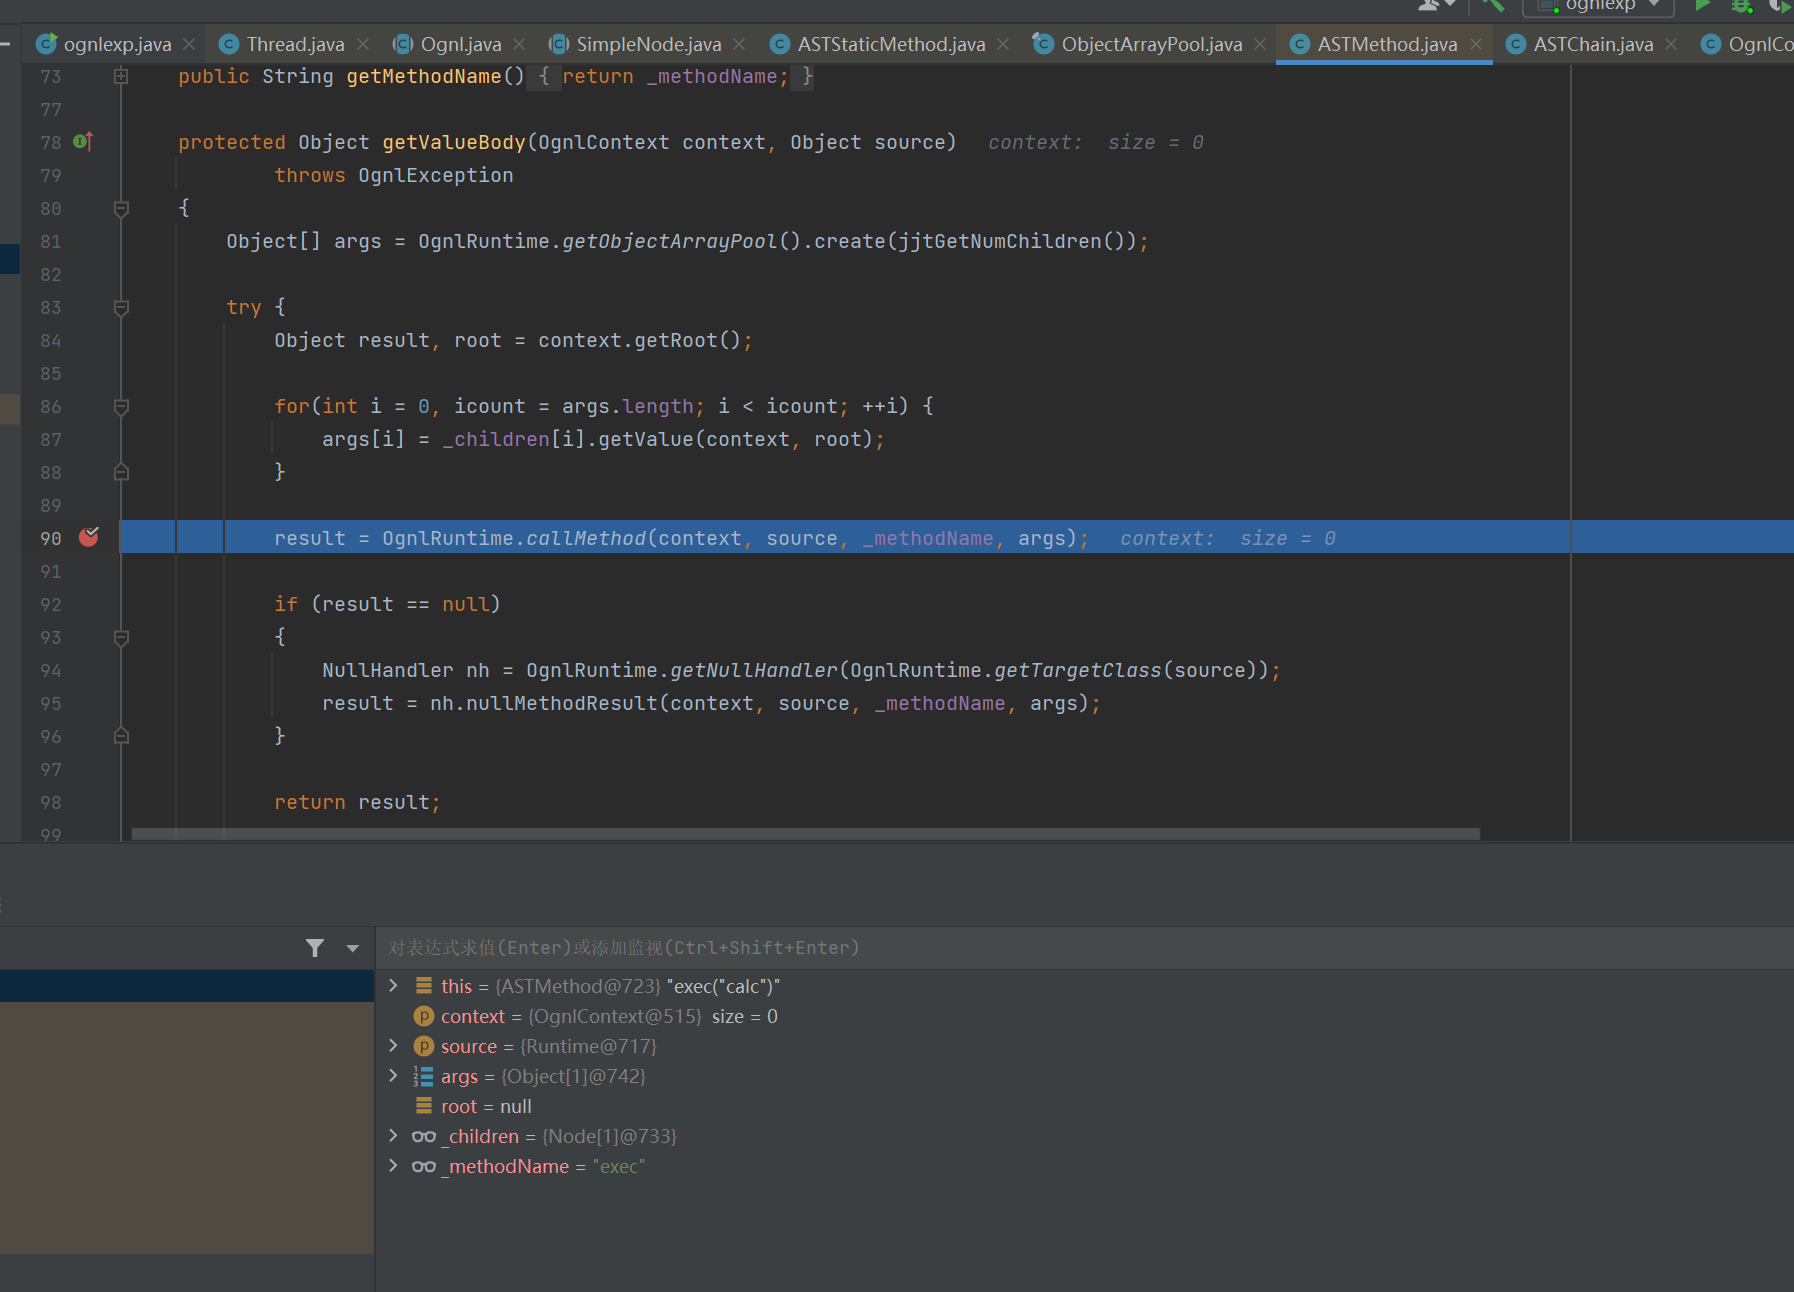Click the Build hammer icon in toolbar
The height and width of the screenshot is (1292, 1794).
click(x=1493, y=5)
